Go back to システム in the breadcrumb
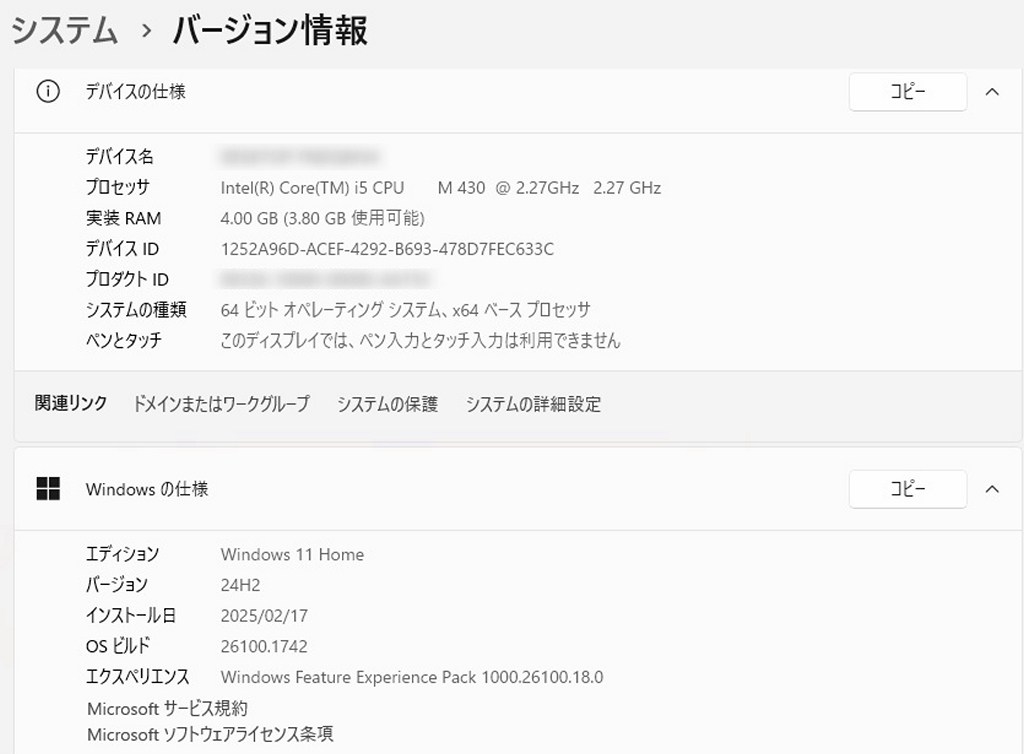Image resolution: width=1024 pixels, height=754 pixels. tap(64, 30)
